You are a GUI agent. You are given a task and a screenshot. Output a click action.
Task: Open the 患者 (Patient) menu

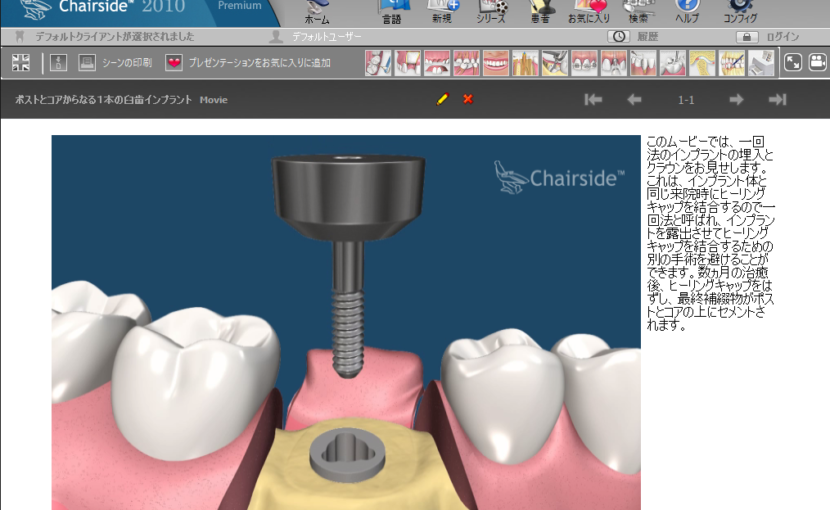tap(540, 12)
